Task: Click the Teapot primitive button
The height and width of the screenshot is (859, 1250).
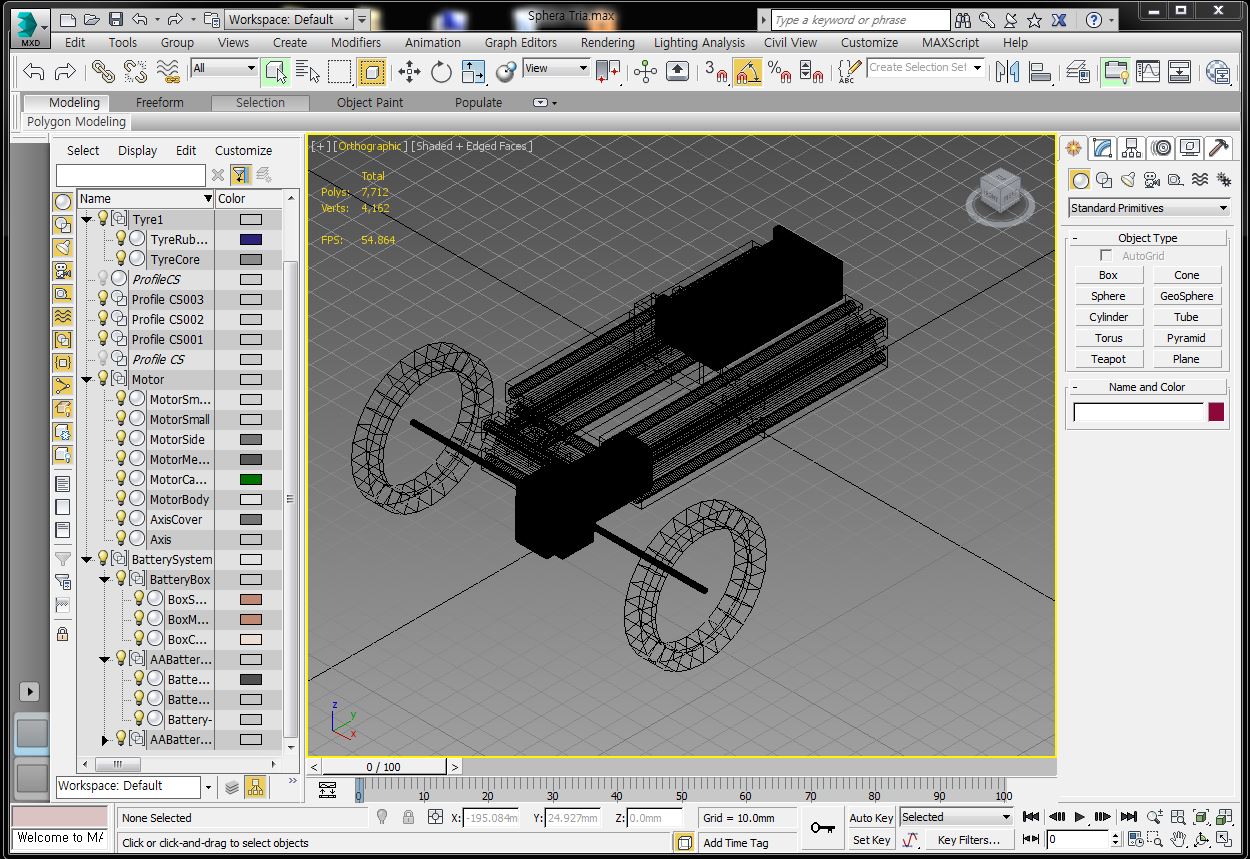Action: point(1108,358)
